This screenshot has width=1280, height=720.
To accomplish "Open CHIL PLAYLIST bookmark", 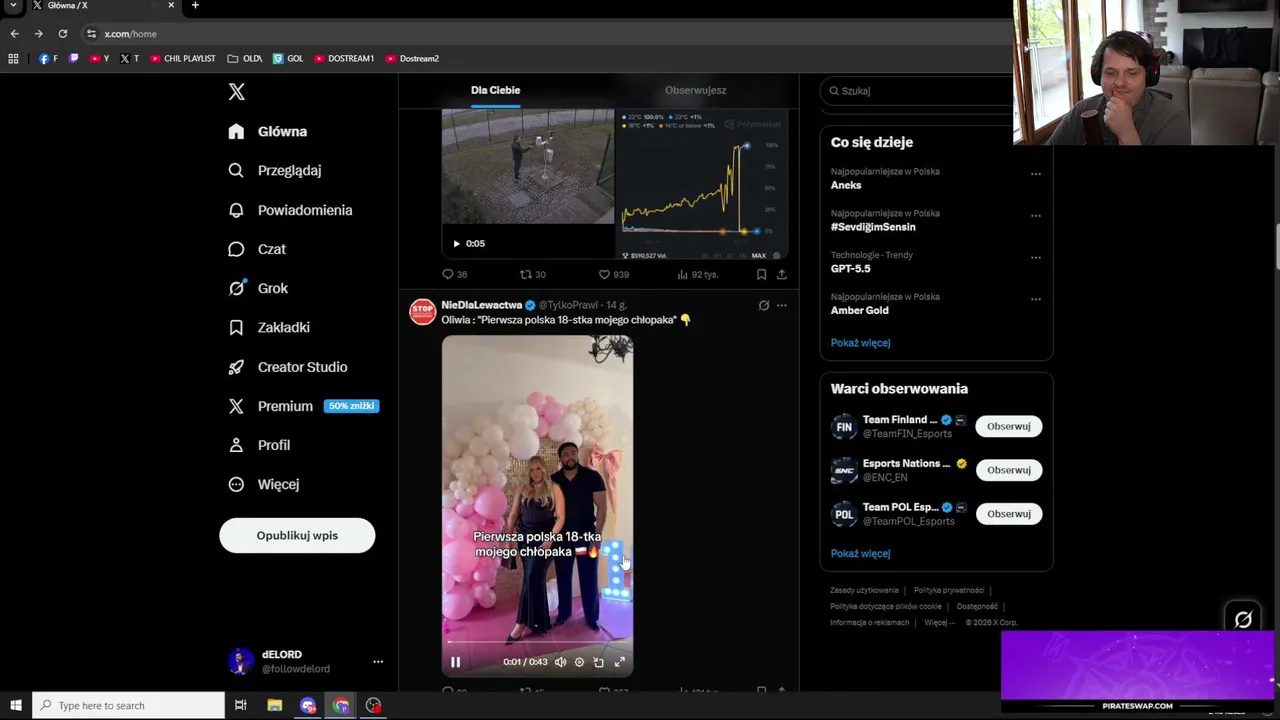I will (183, 59).
